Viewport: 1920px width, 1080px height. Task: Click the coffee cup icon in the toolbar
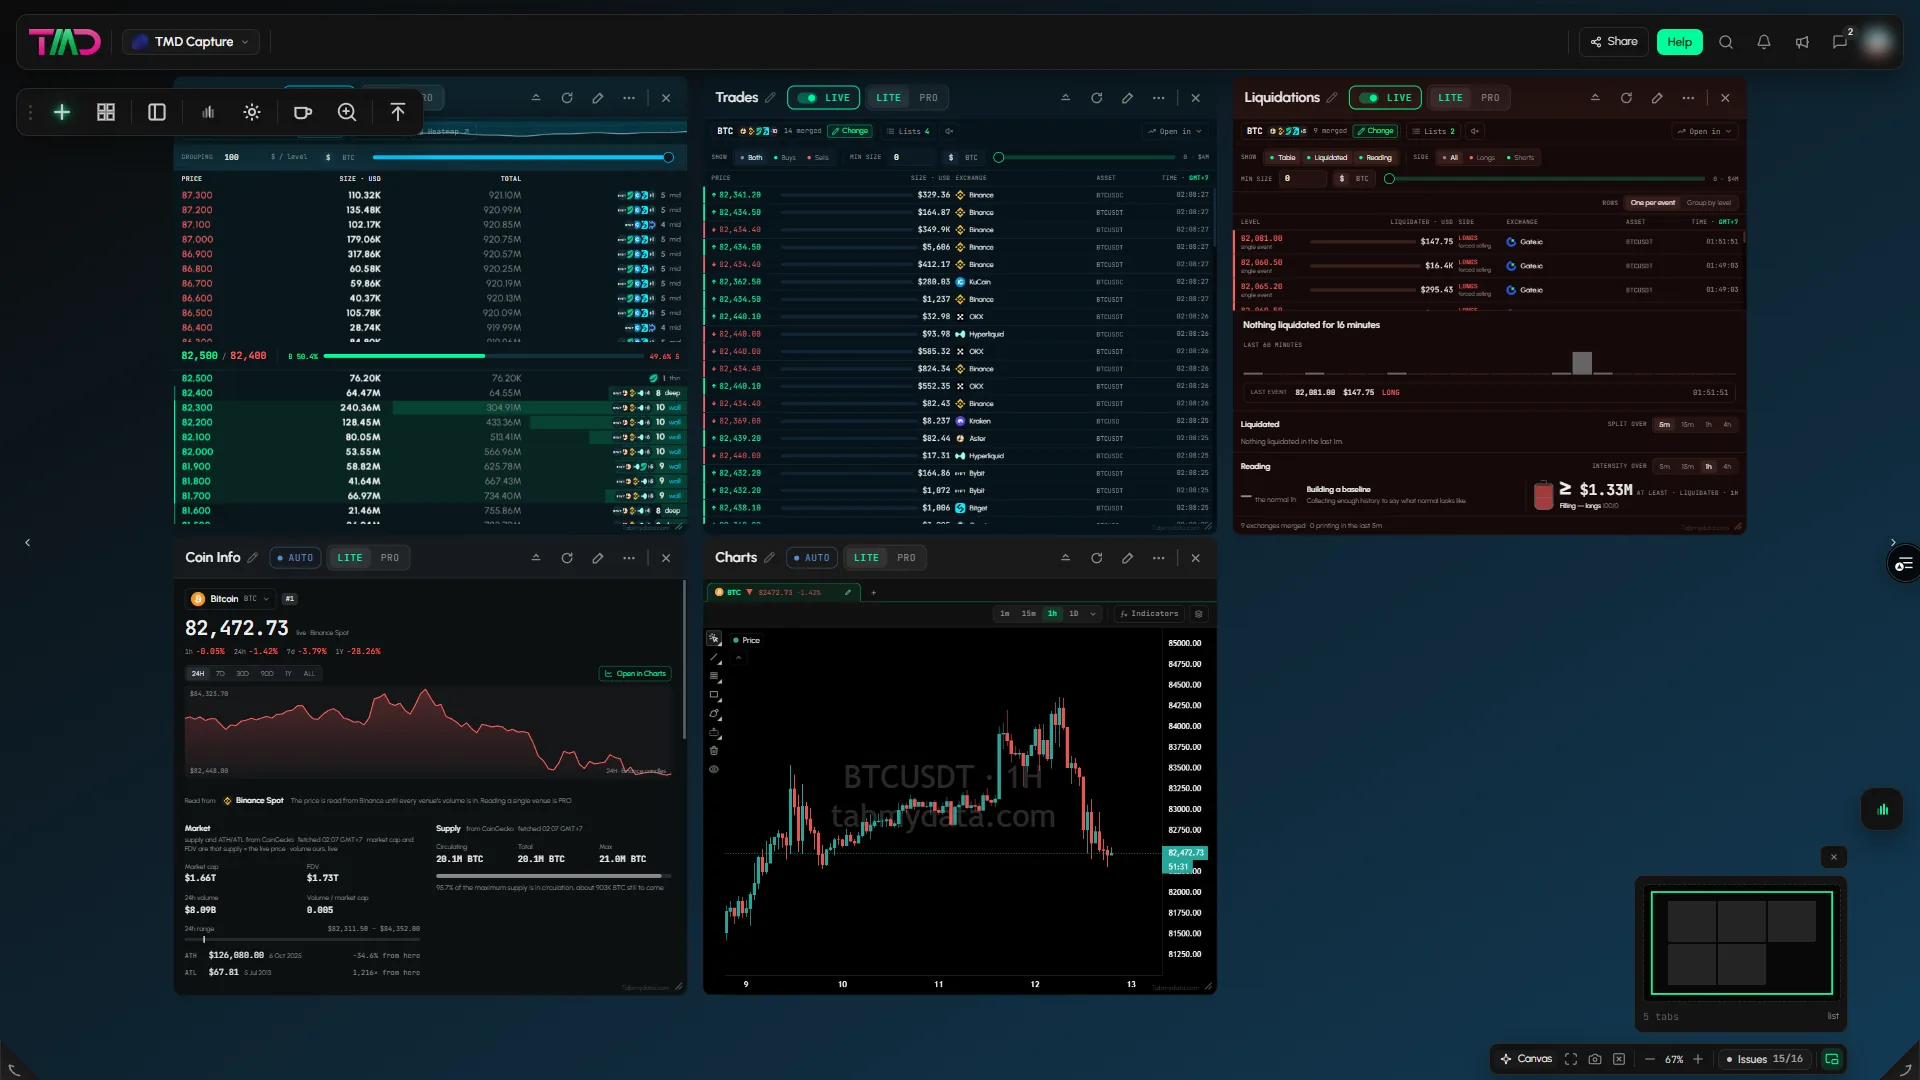[x=303, y=112]
